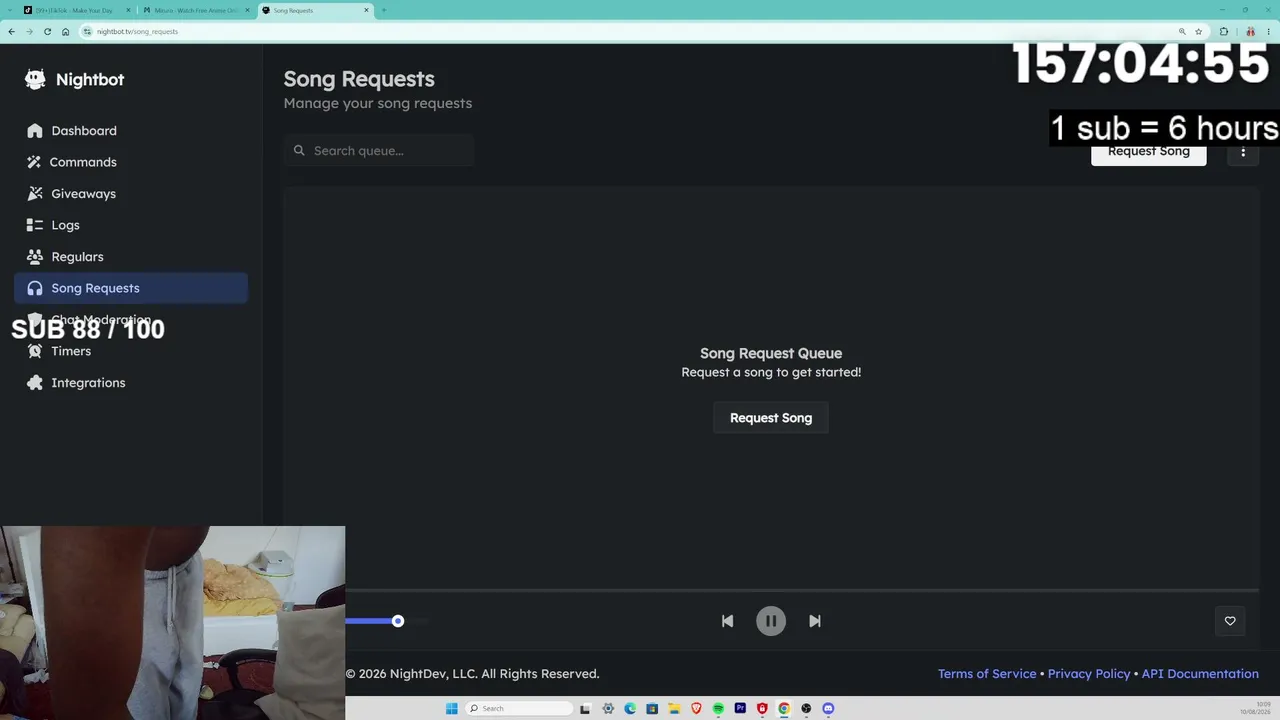Click the browser home button

pos(65,32)
